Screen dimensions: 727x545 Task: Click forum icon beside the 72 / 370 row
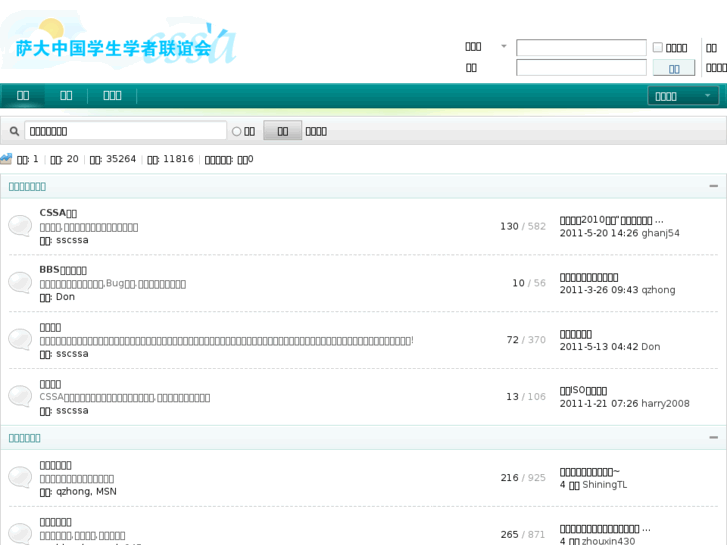pyautogui.click(x=20, y=339)
